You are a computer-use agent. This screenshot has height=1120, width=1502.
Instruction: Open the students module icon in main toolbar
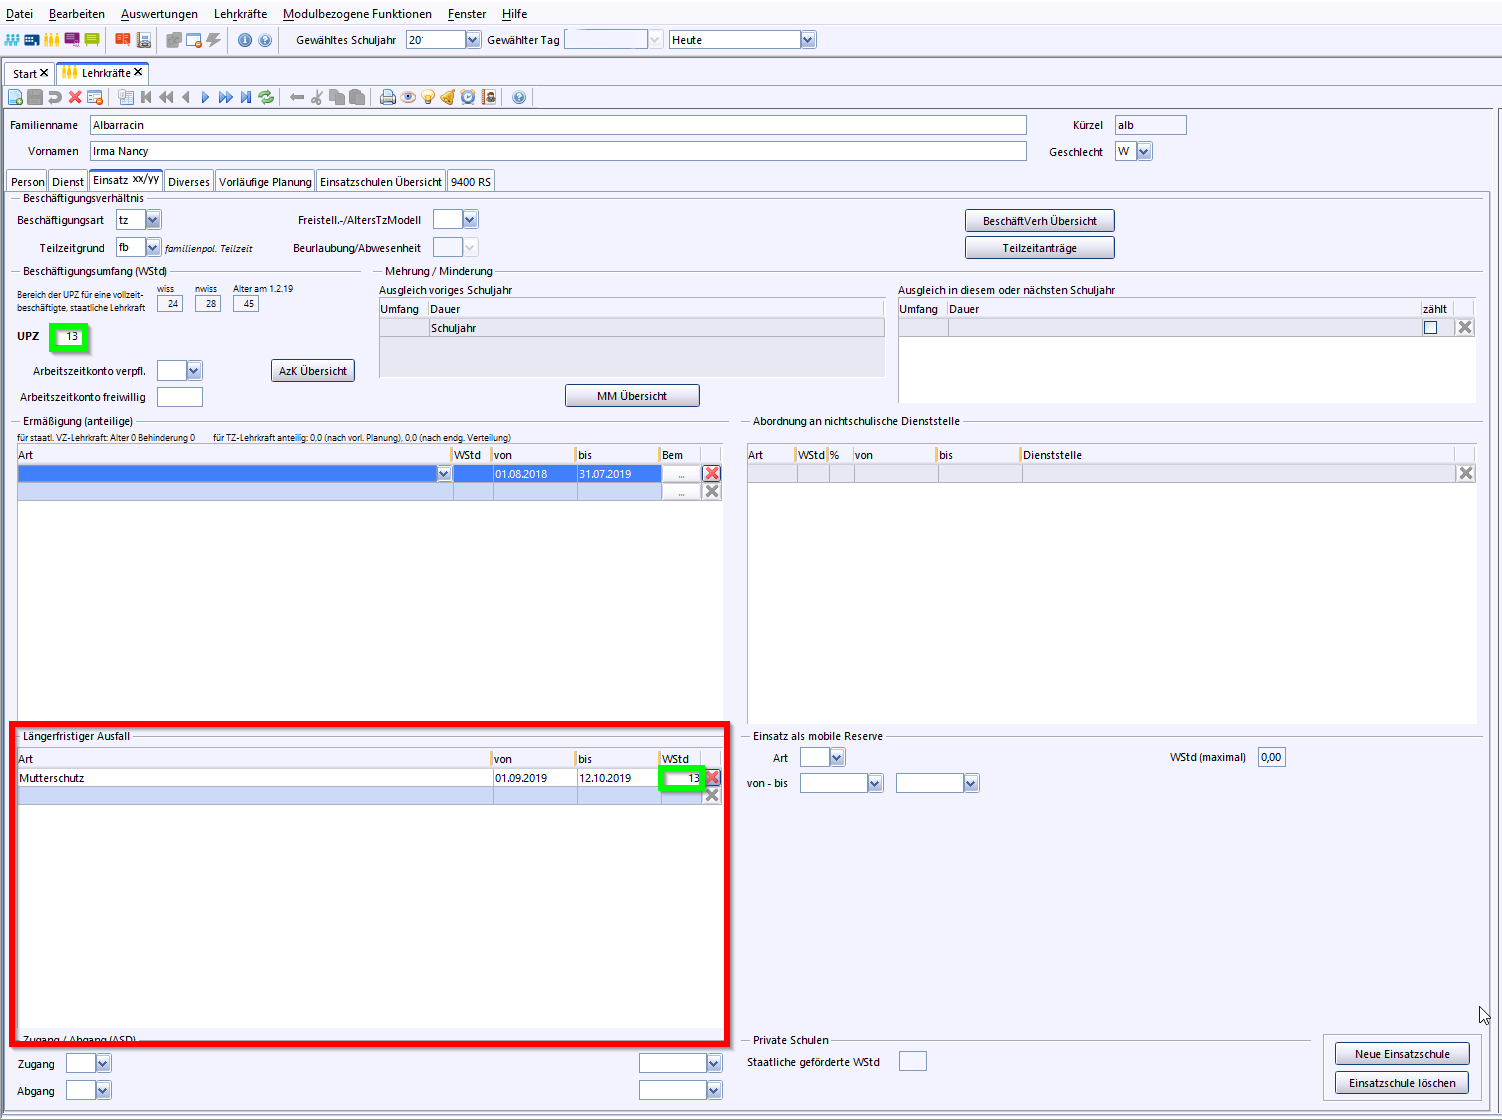coord(12,40)
